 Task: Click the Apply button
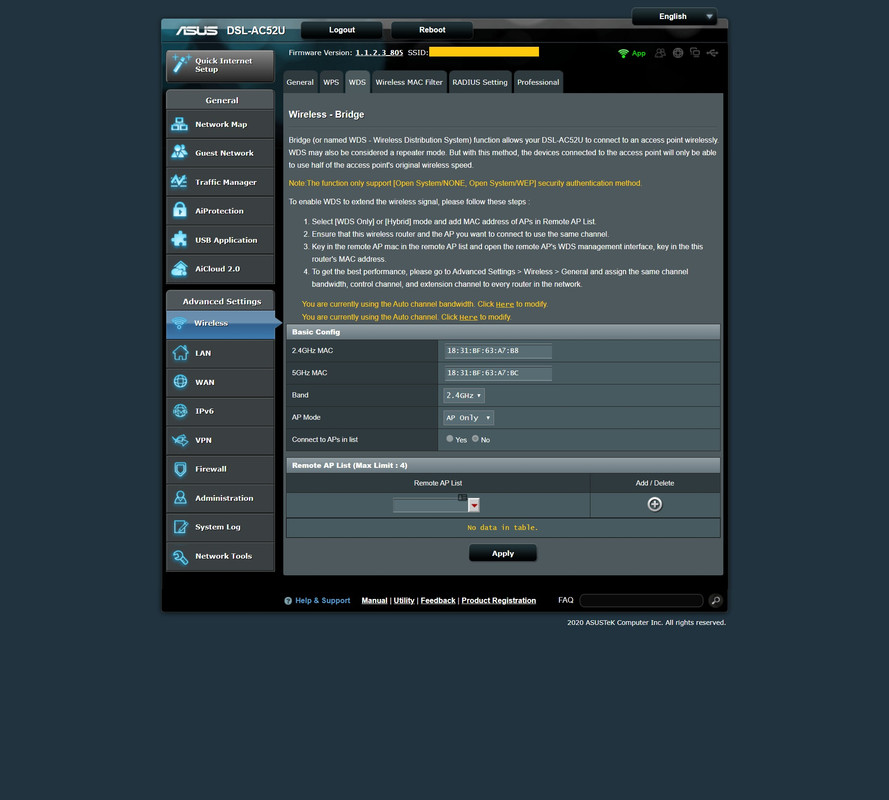[x=503, y=553]
